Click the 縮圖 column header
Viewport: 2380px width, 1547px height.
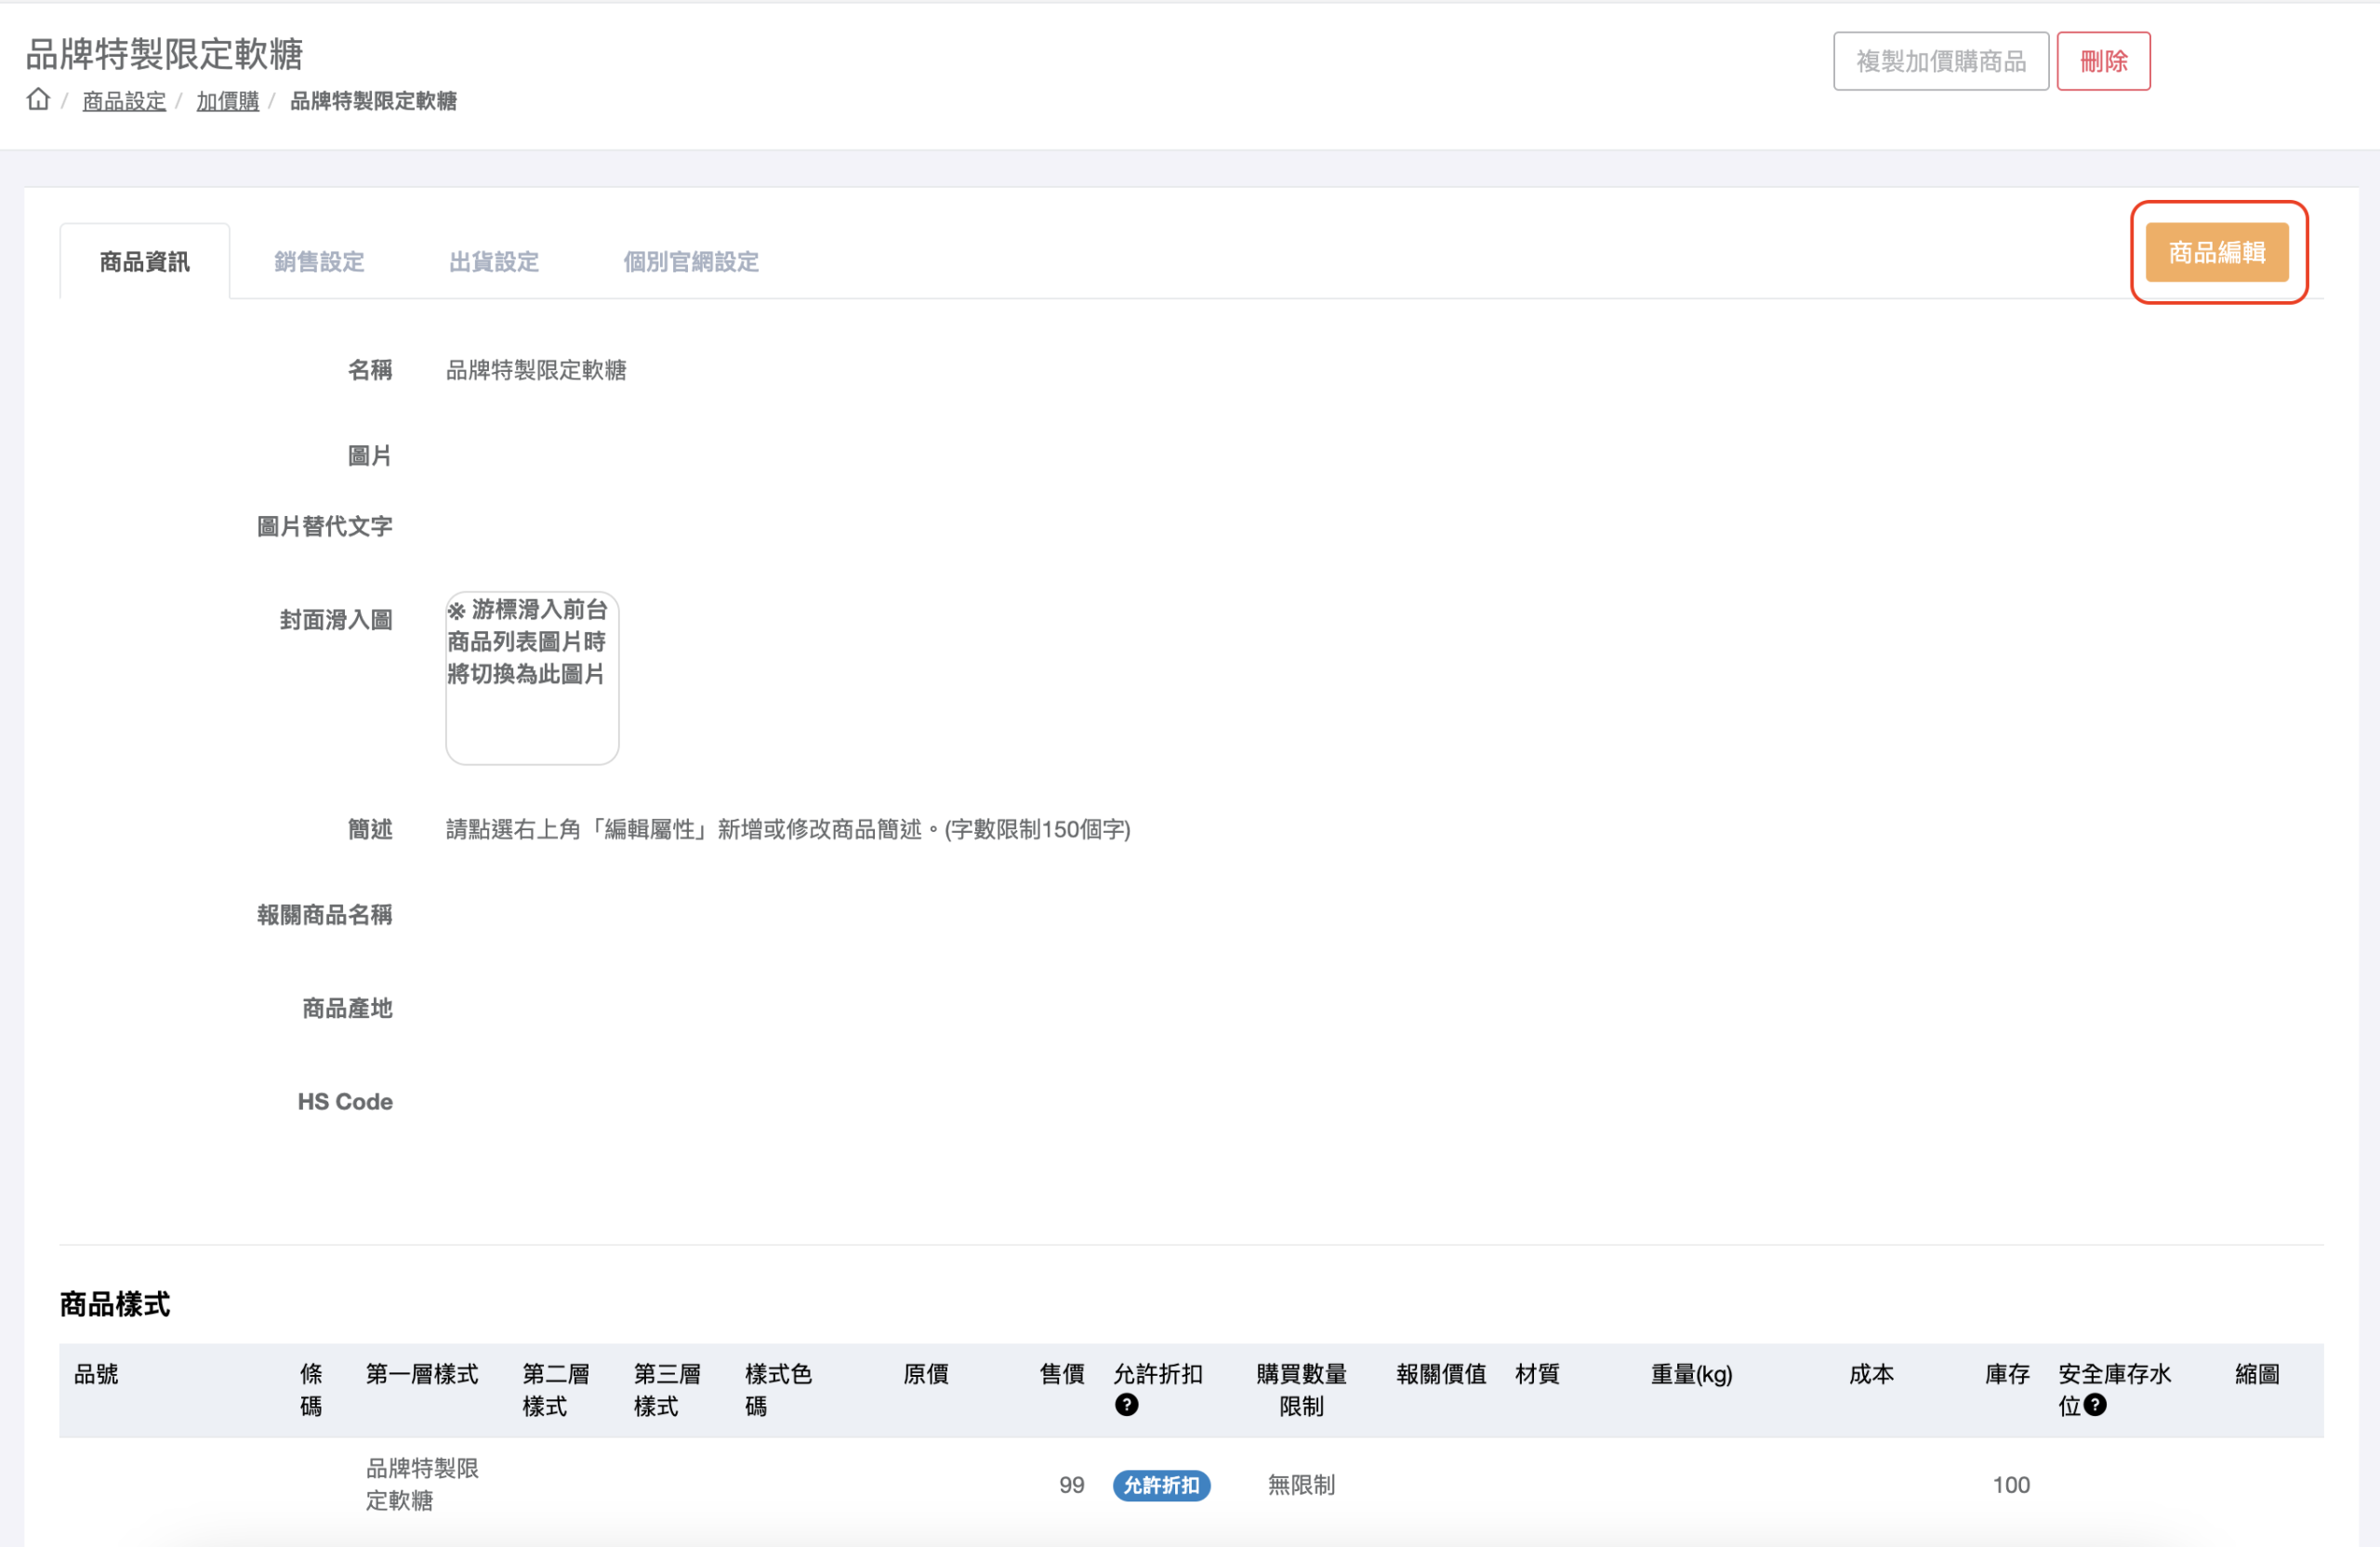[x=2257, y=1374]
